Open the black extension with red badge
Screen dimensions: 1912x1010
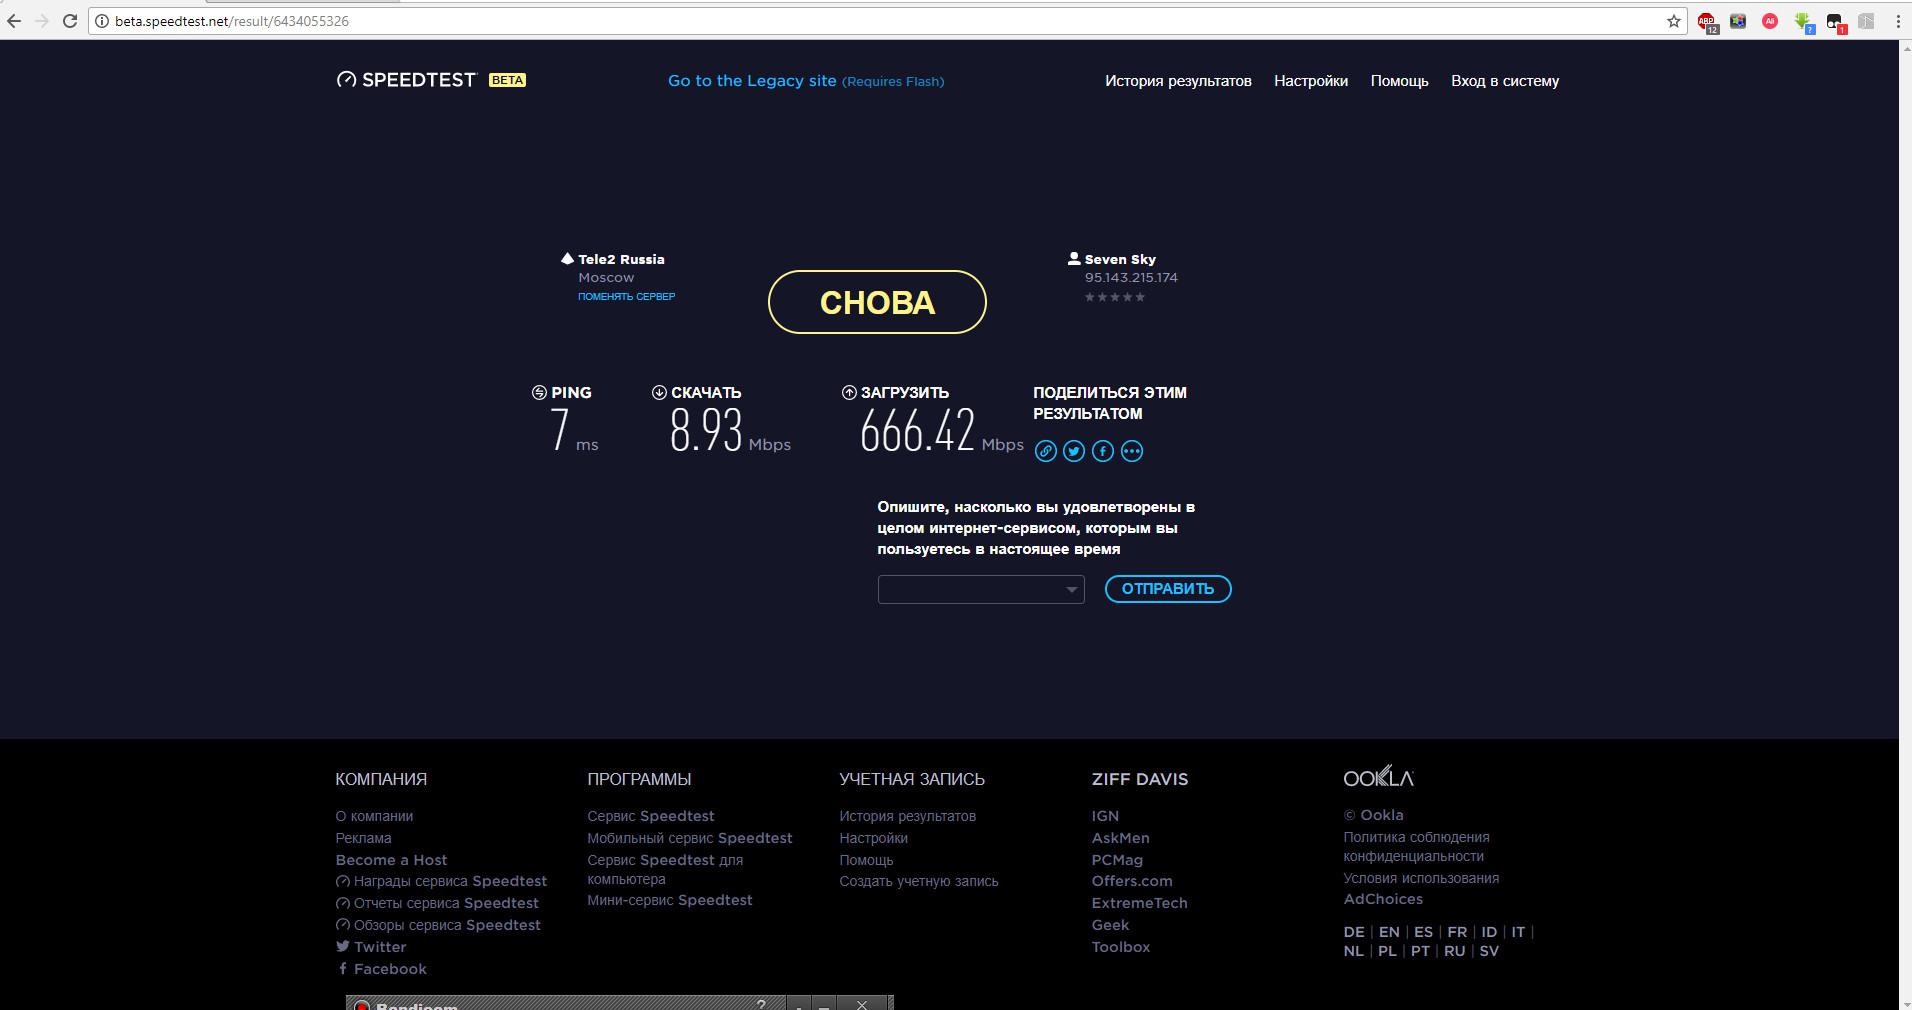1835,22
